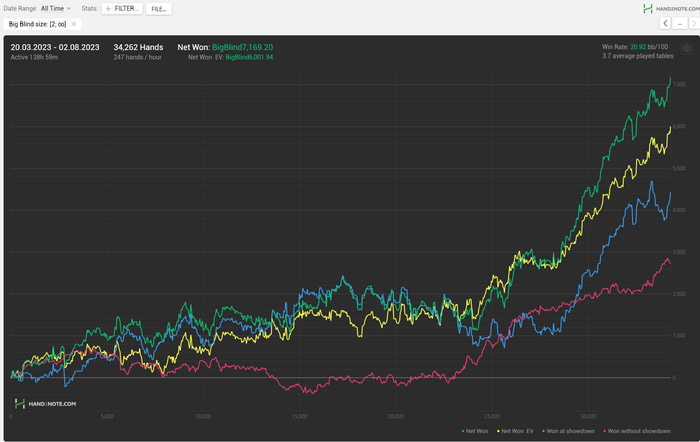Click the 3.7 average played tables text
Screen dimensions: 700x442
click(x=638, y=56)
